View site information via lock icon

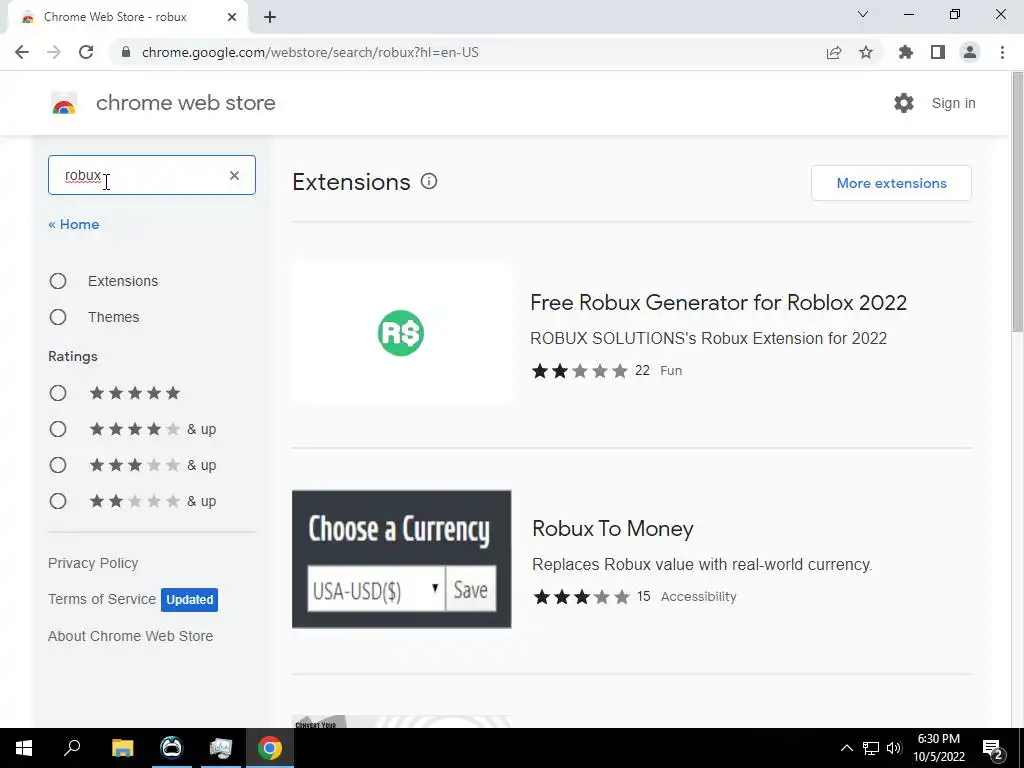click(x=127, y=52)
